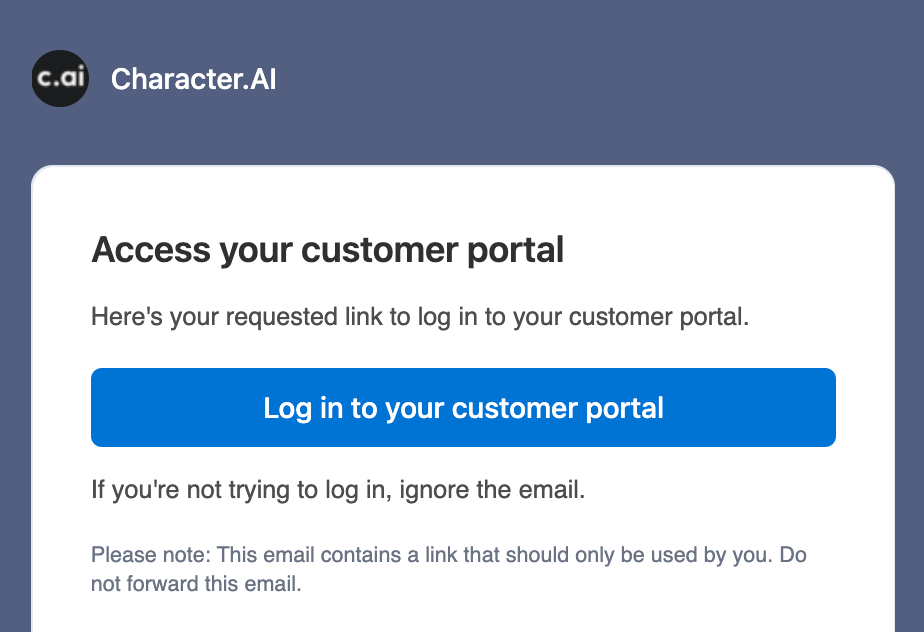
Task: Click the Character.AI brand name text
Action: [193, 79]
